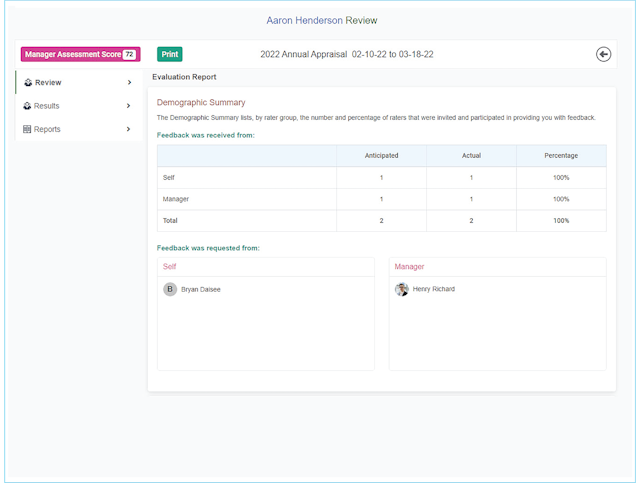640x483 pixels.
Task: Click the Total row Anticipated value 2
Action: 381,220
